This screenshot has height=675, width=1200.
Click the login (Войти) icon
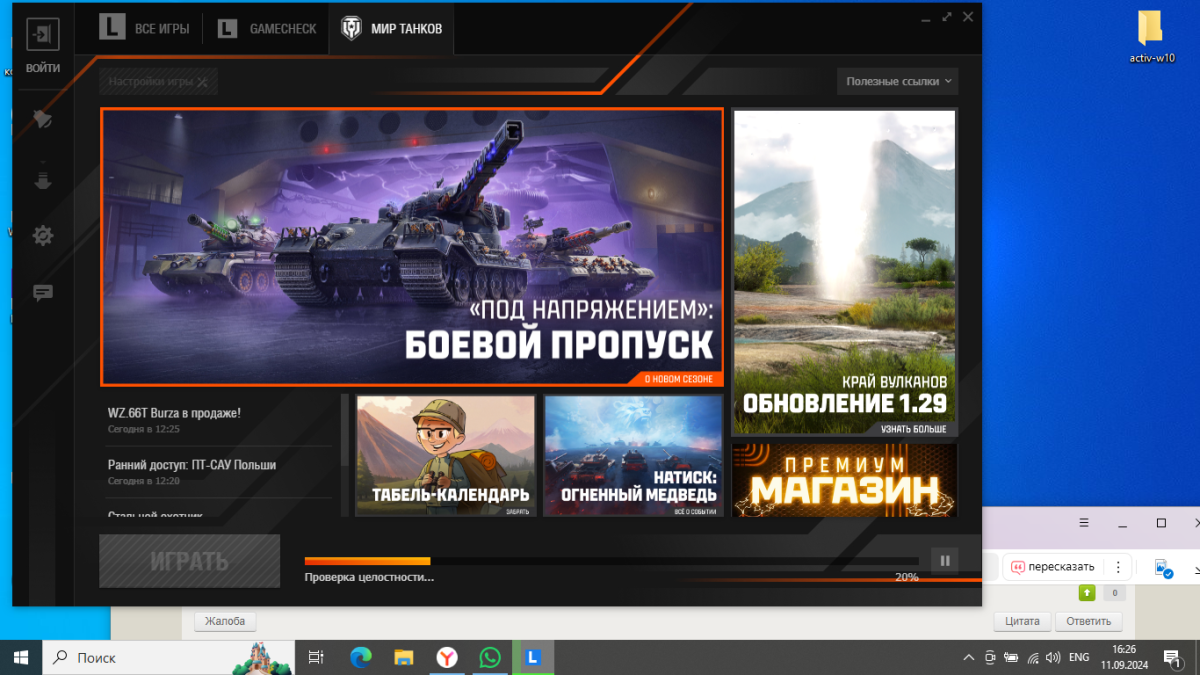point(43,35)
